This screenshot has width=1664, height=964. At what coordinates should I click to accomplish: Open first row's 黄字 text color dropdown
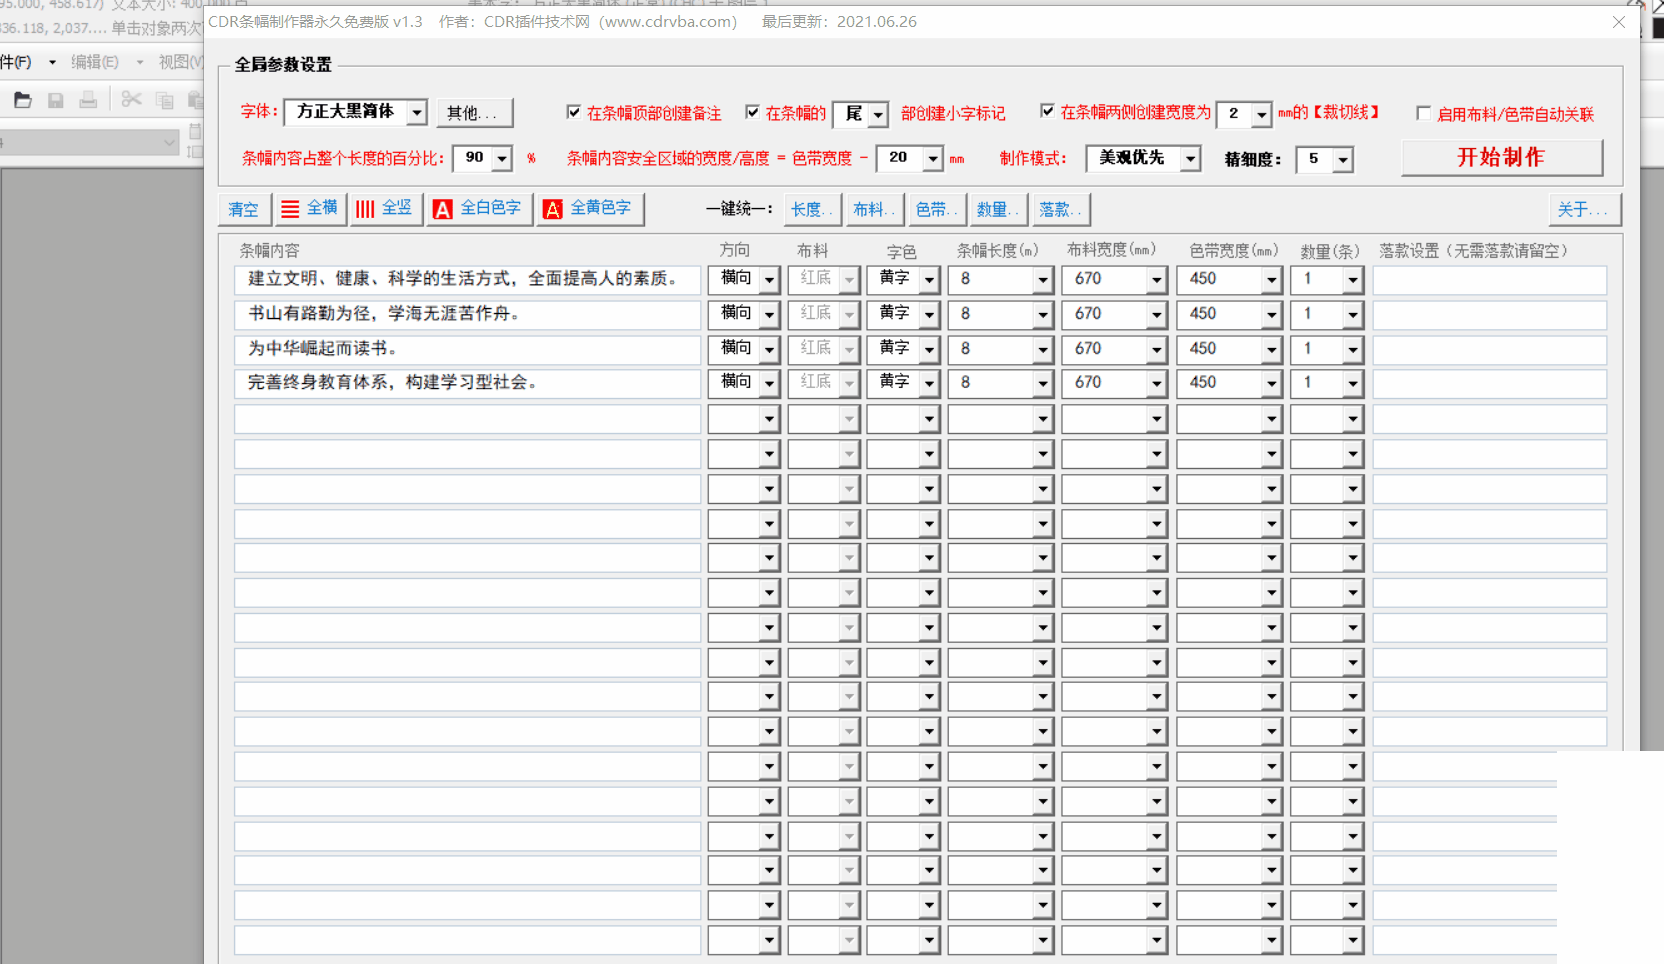[x=928, y=281]
